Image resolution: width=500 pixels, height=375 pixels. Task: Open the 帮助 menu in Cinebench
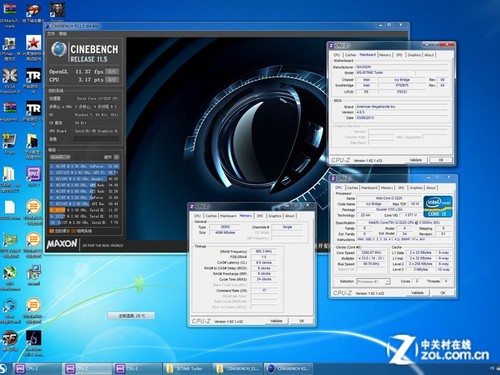63,34
